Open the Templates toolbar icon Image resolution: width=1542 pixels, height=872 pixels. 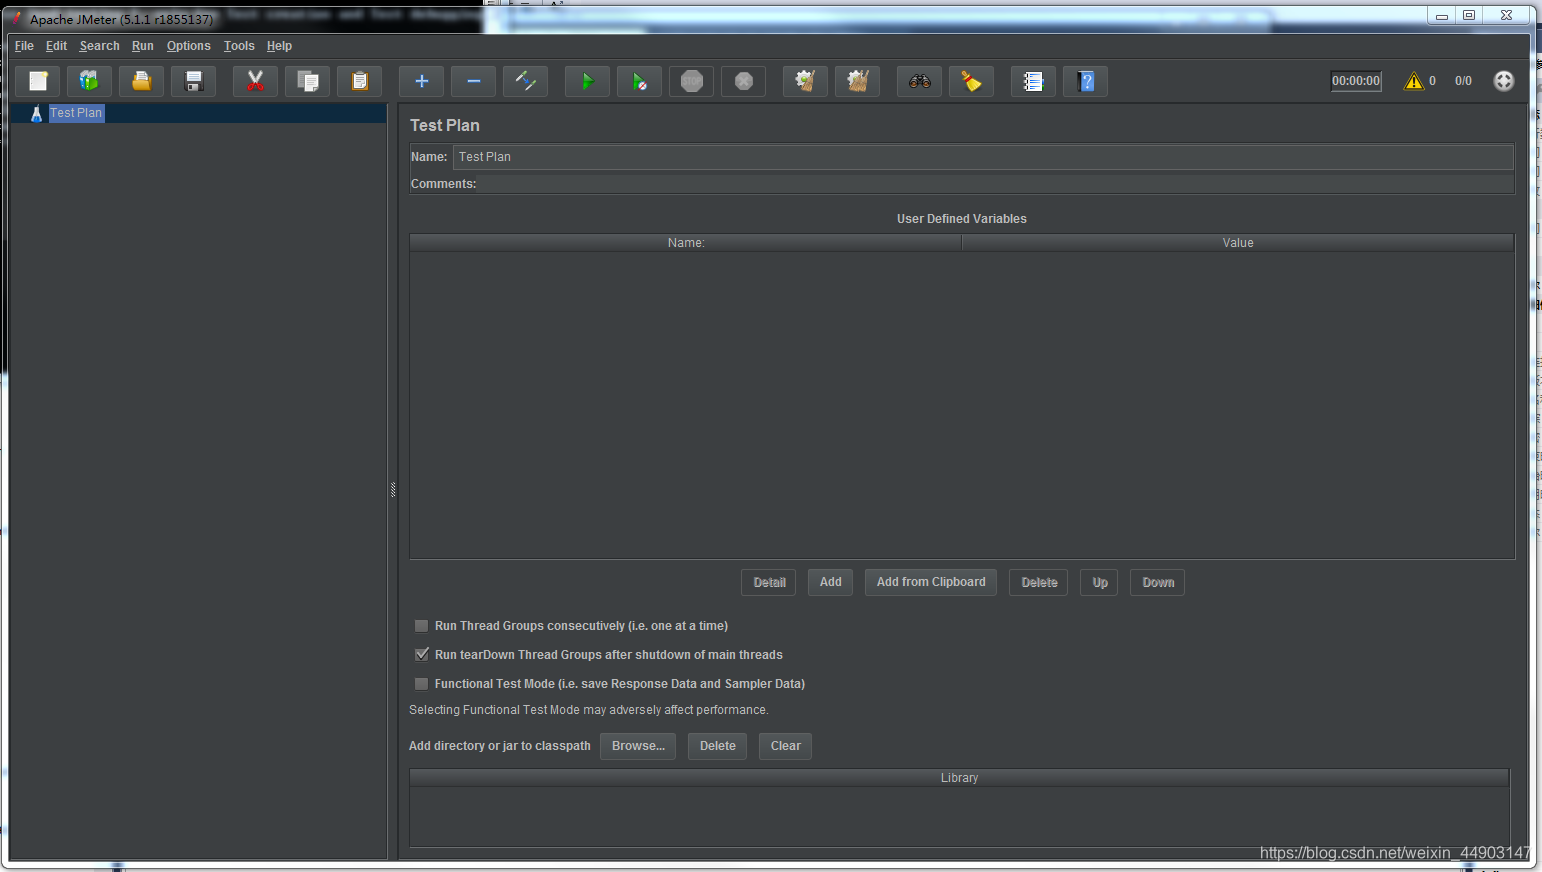click(x=90, y=81)
